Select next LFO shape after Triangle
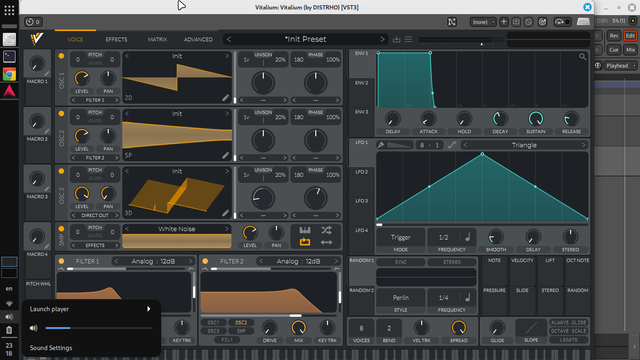This screenshot has height=360, width=640. pos(583,145)
